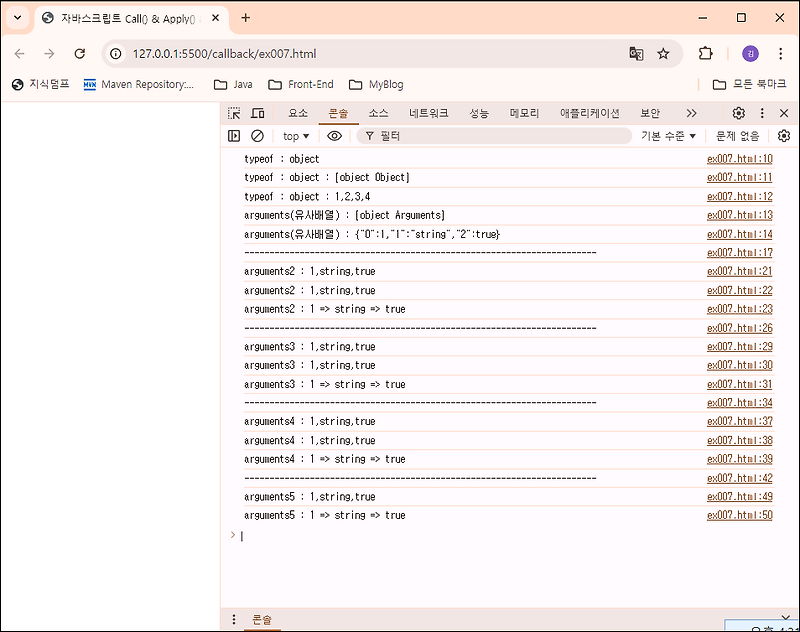Toggle the browser extensions puzzle icon
This screenshot has width=800, height=632.
(x=706, y=55)
